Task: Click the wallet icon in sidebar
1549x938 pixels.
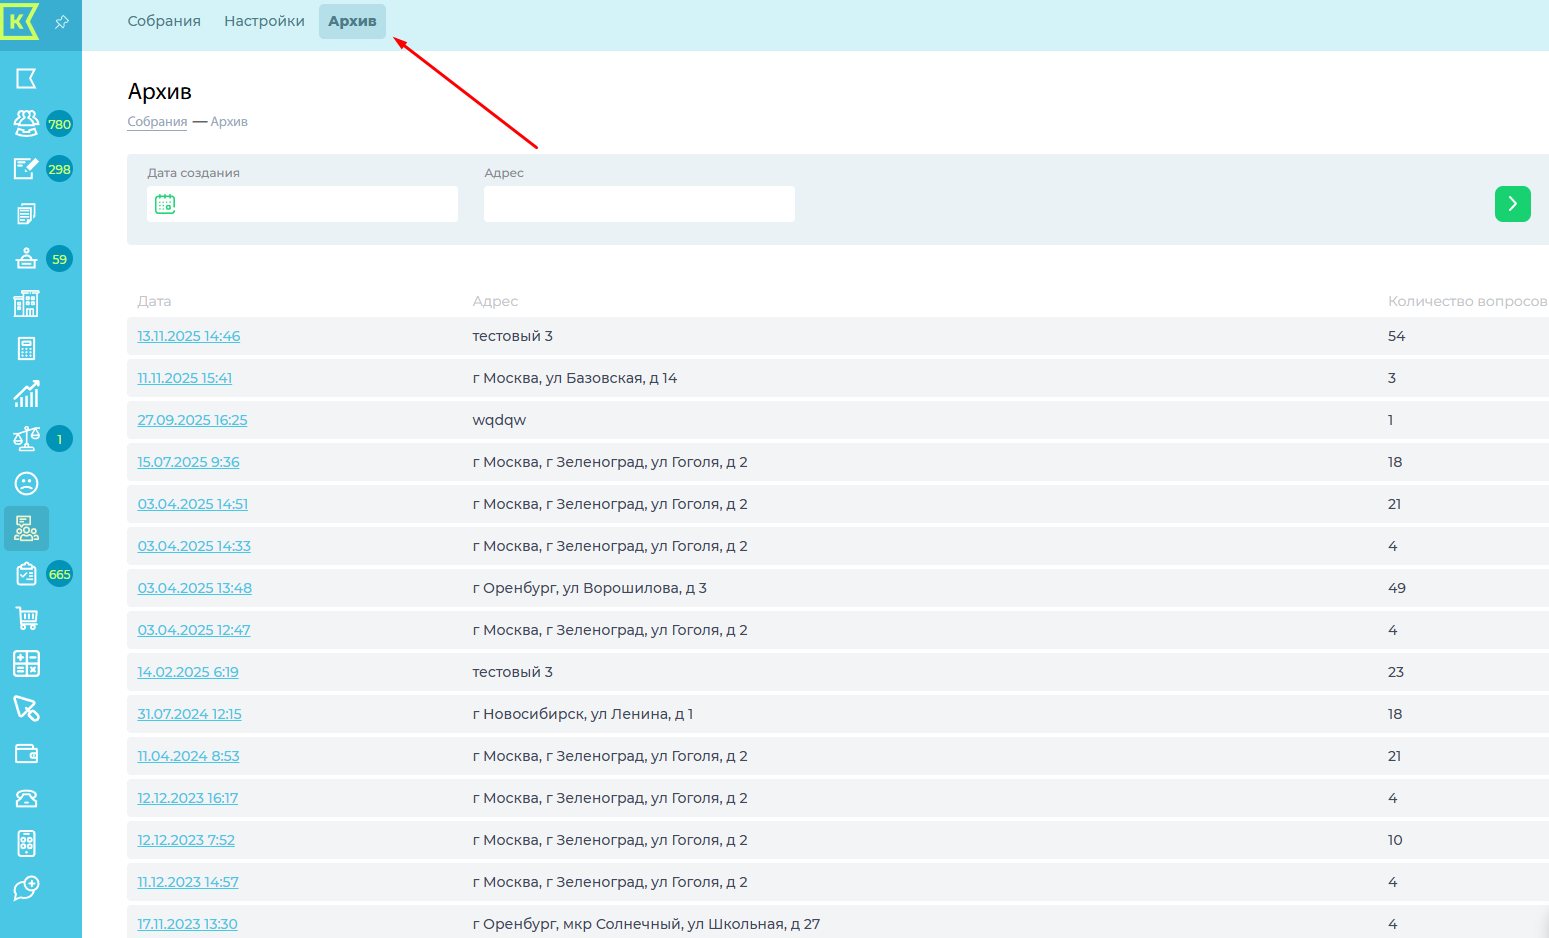Action: (26, 754)
